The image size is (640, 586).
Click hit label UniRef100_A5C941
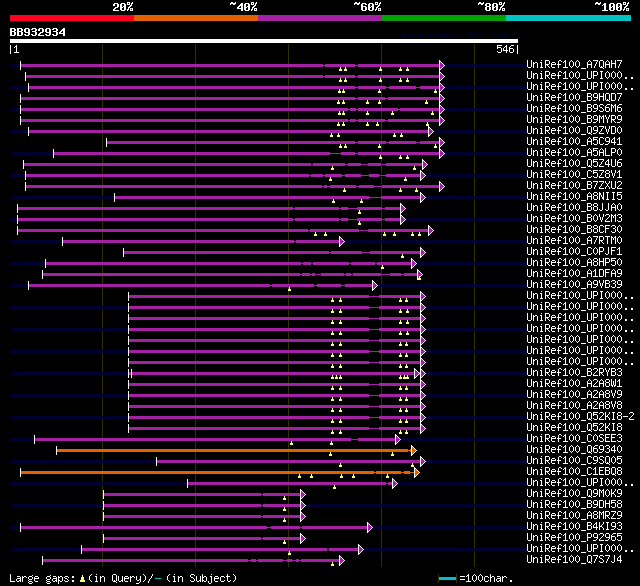click(x=574, y=142)
